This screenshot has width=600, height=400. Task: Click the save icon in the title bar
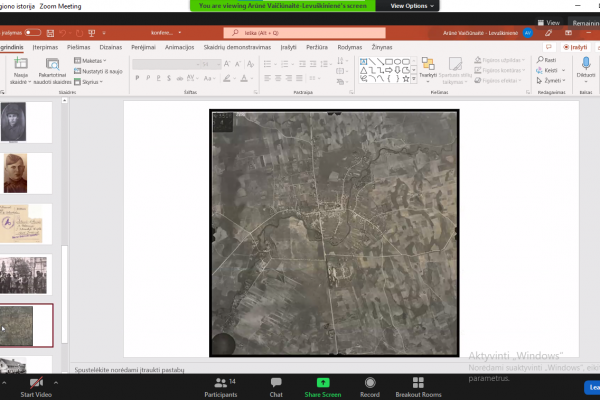[50, 33]
